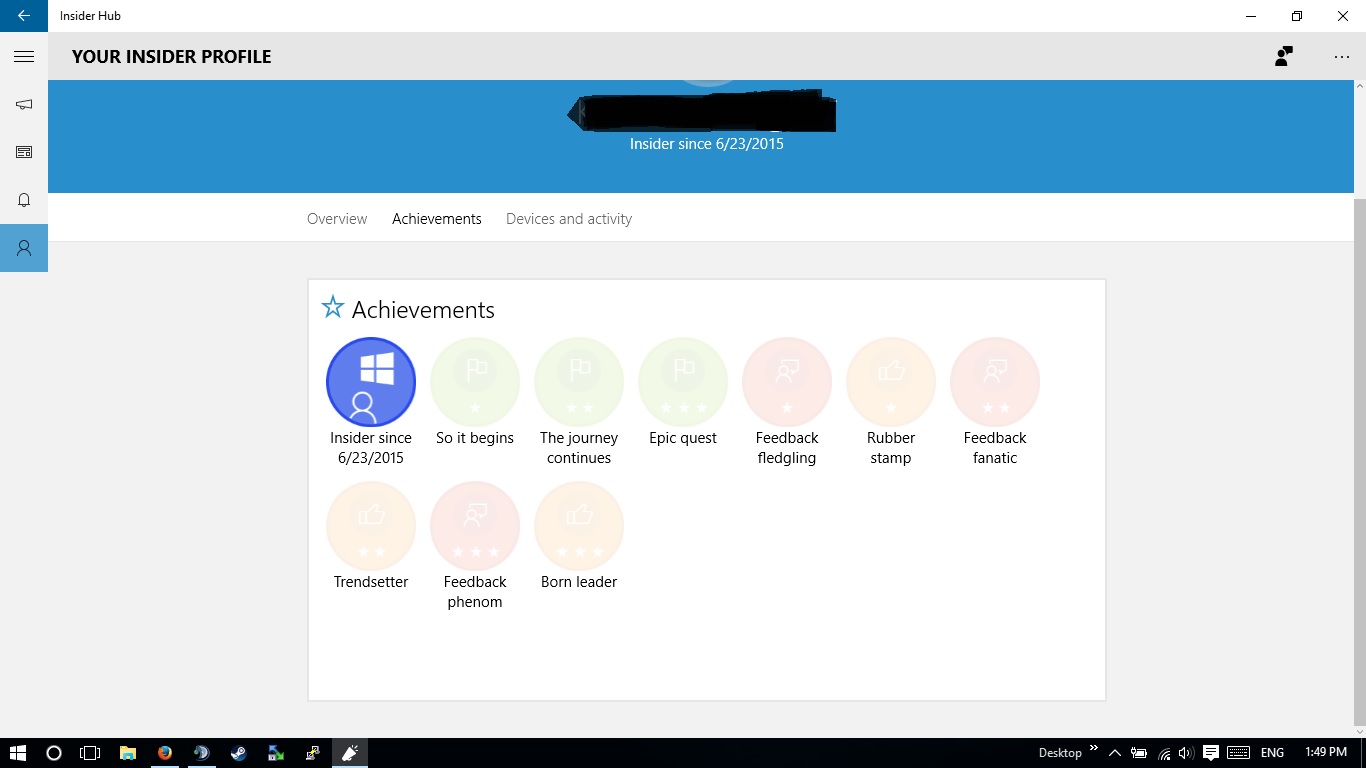Open the touch keyboard tray icon
This screenshot has width=1366, height=768.
coord(1238,753)
